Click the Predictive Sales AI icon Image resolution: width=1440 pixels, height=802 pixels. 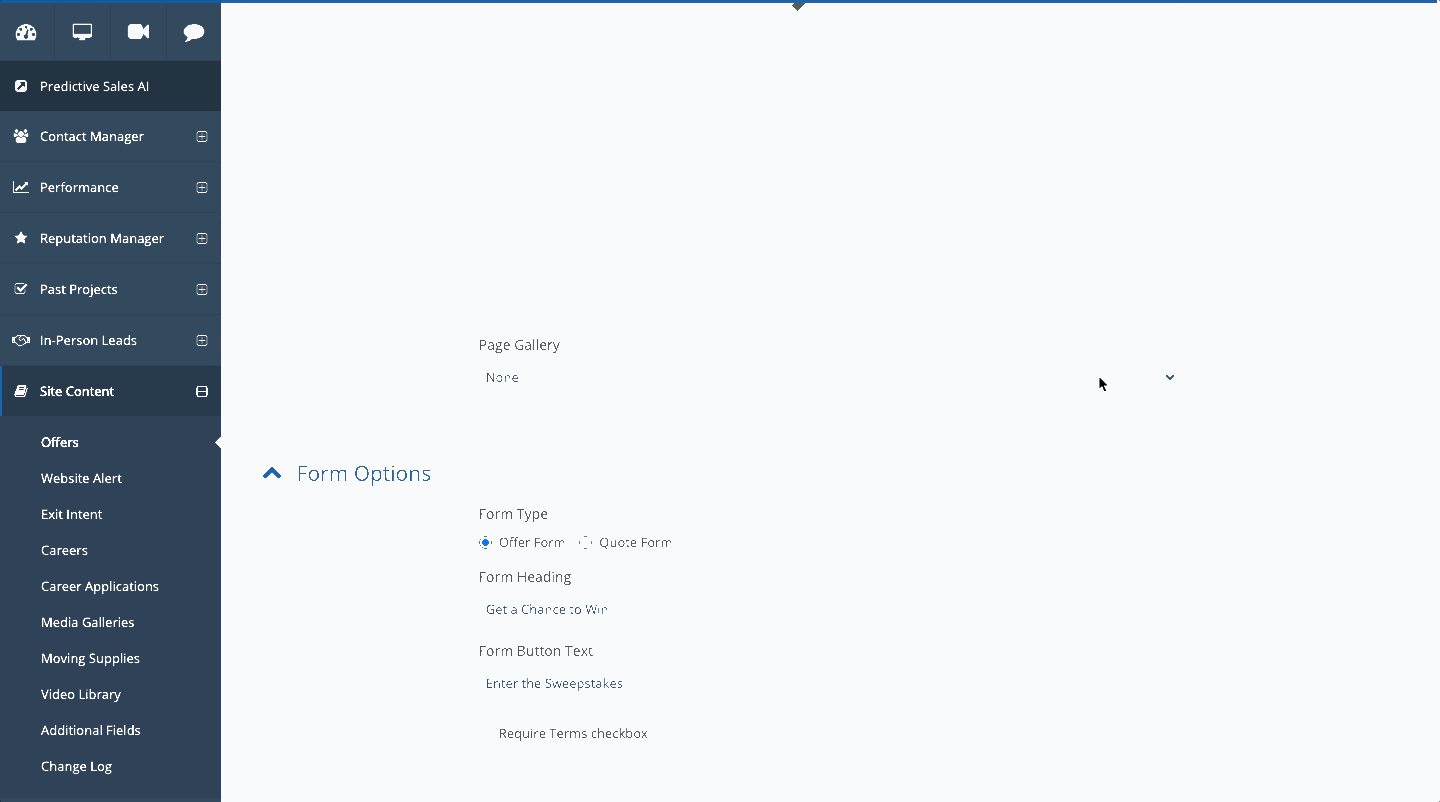coord(21,87)
